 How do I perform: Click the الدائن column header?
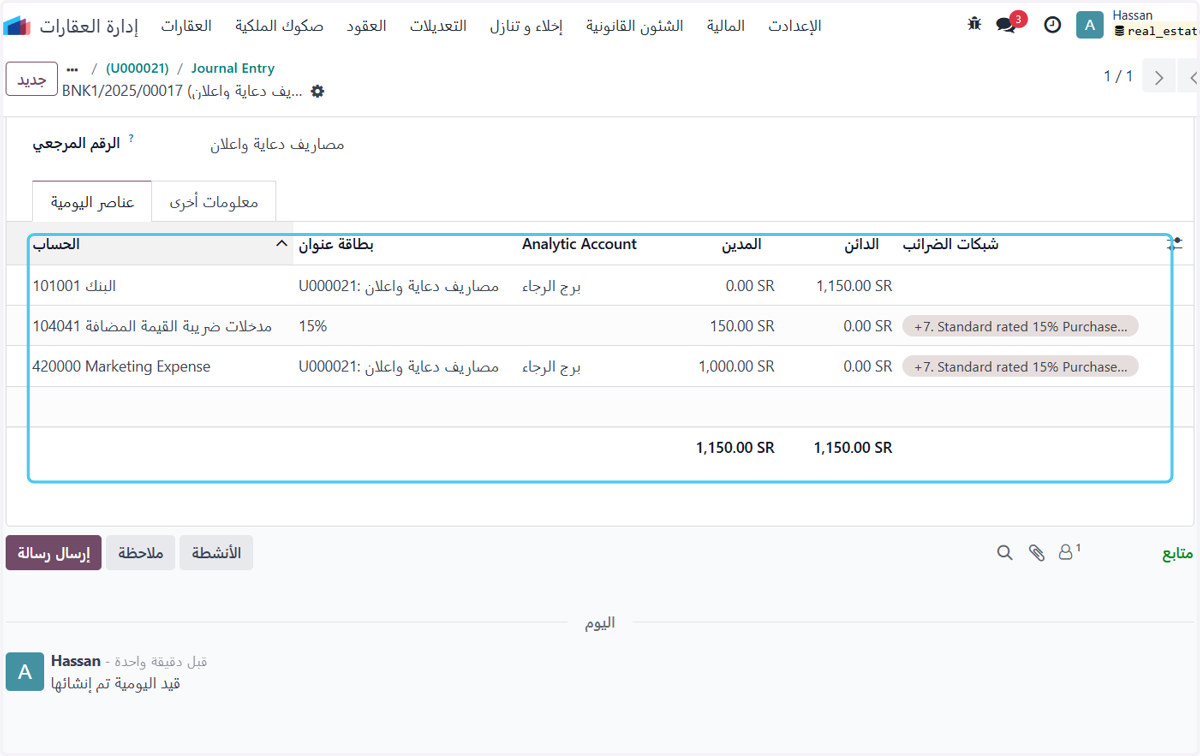(860, 244)
